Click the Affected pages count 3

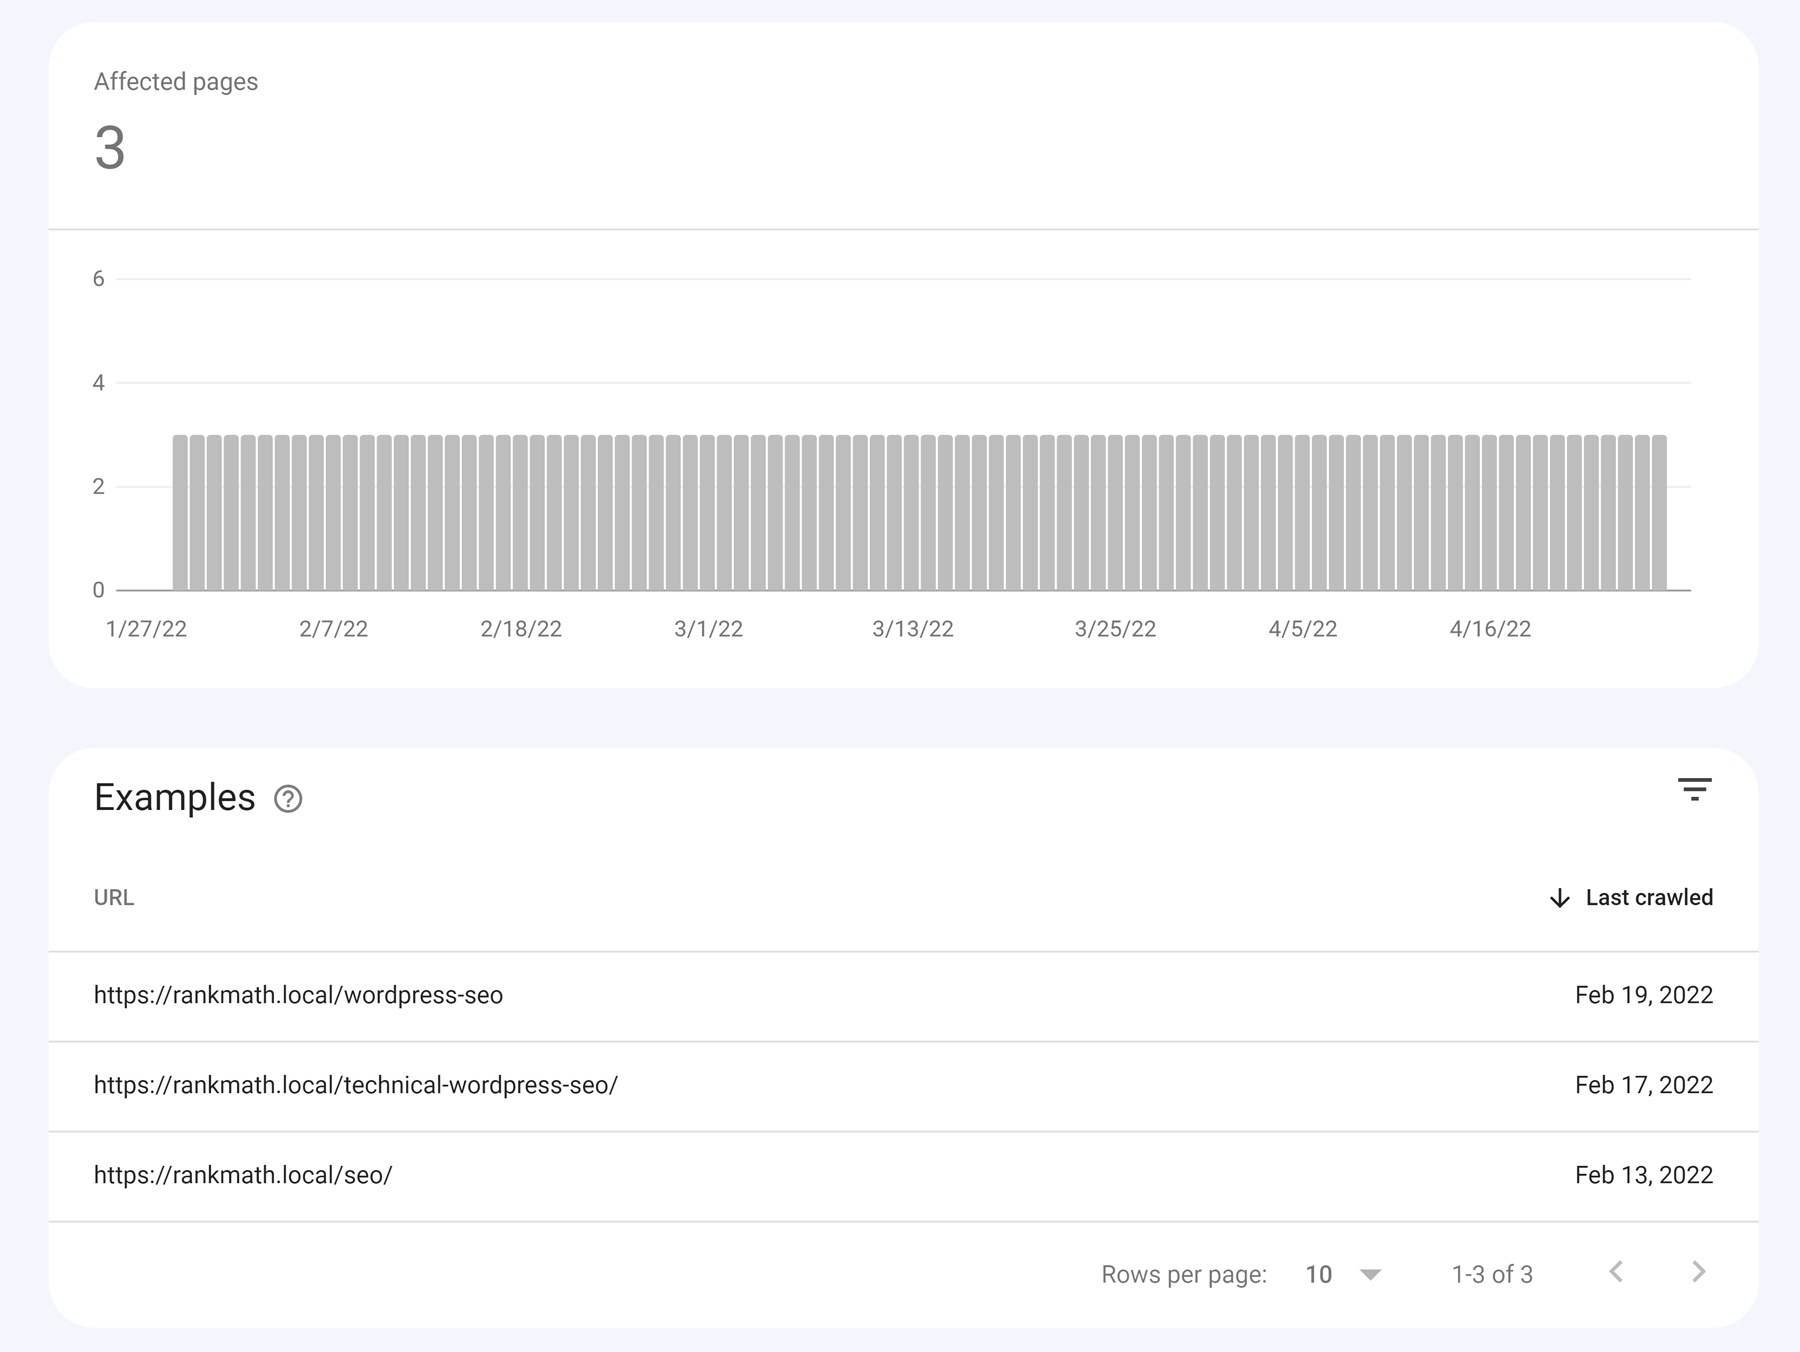pos(110,148)
